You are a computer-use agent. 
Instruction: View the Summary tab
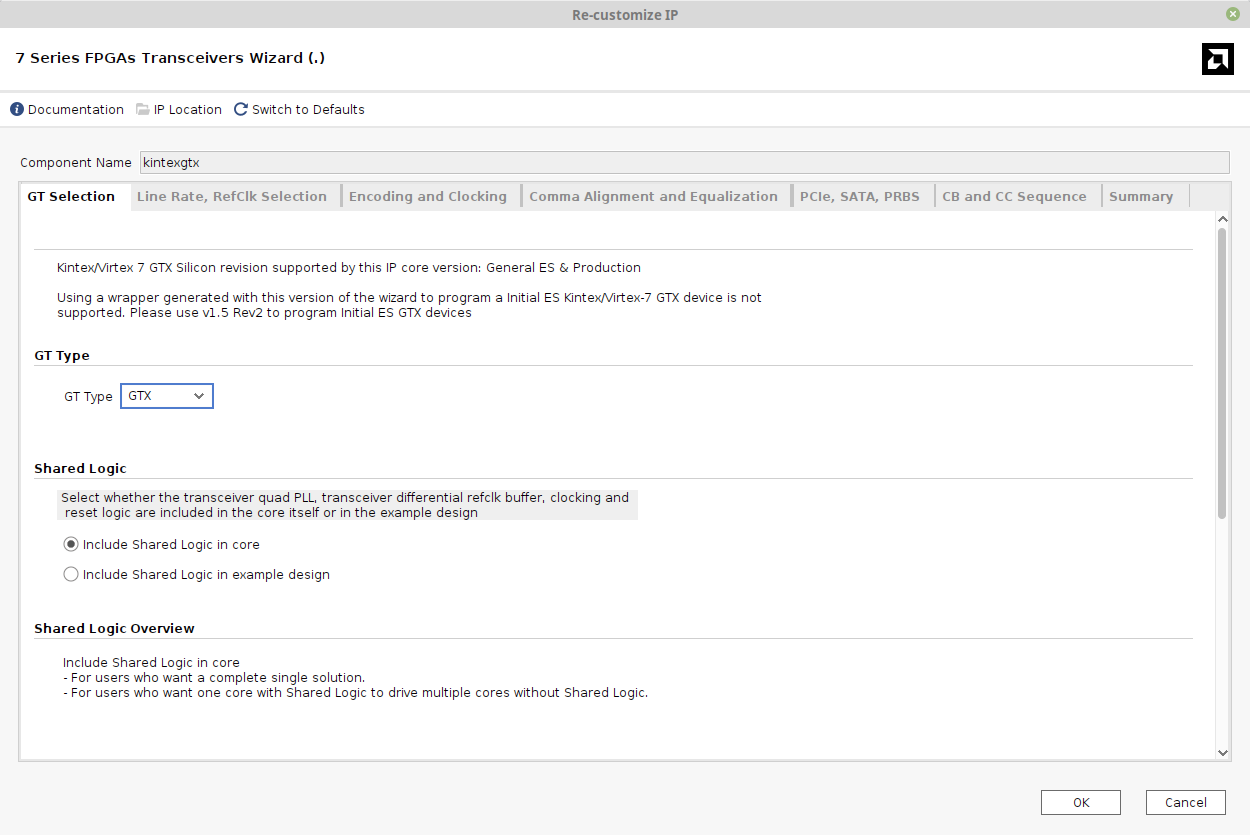point(1141,196)
